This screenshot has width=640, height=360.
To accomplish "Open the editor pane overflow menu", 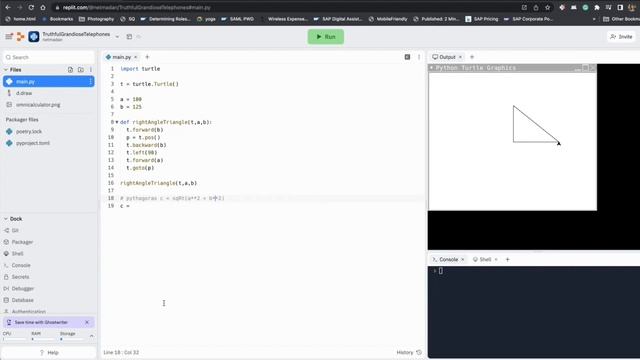I will [419, 57].
